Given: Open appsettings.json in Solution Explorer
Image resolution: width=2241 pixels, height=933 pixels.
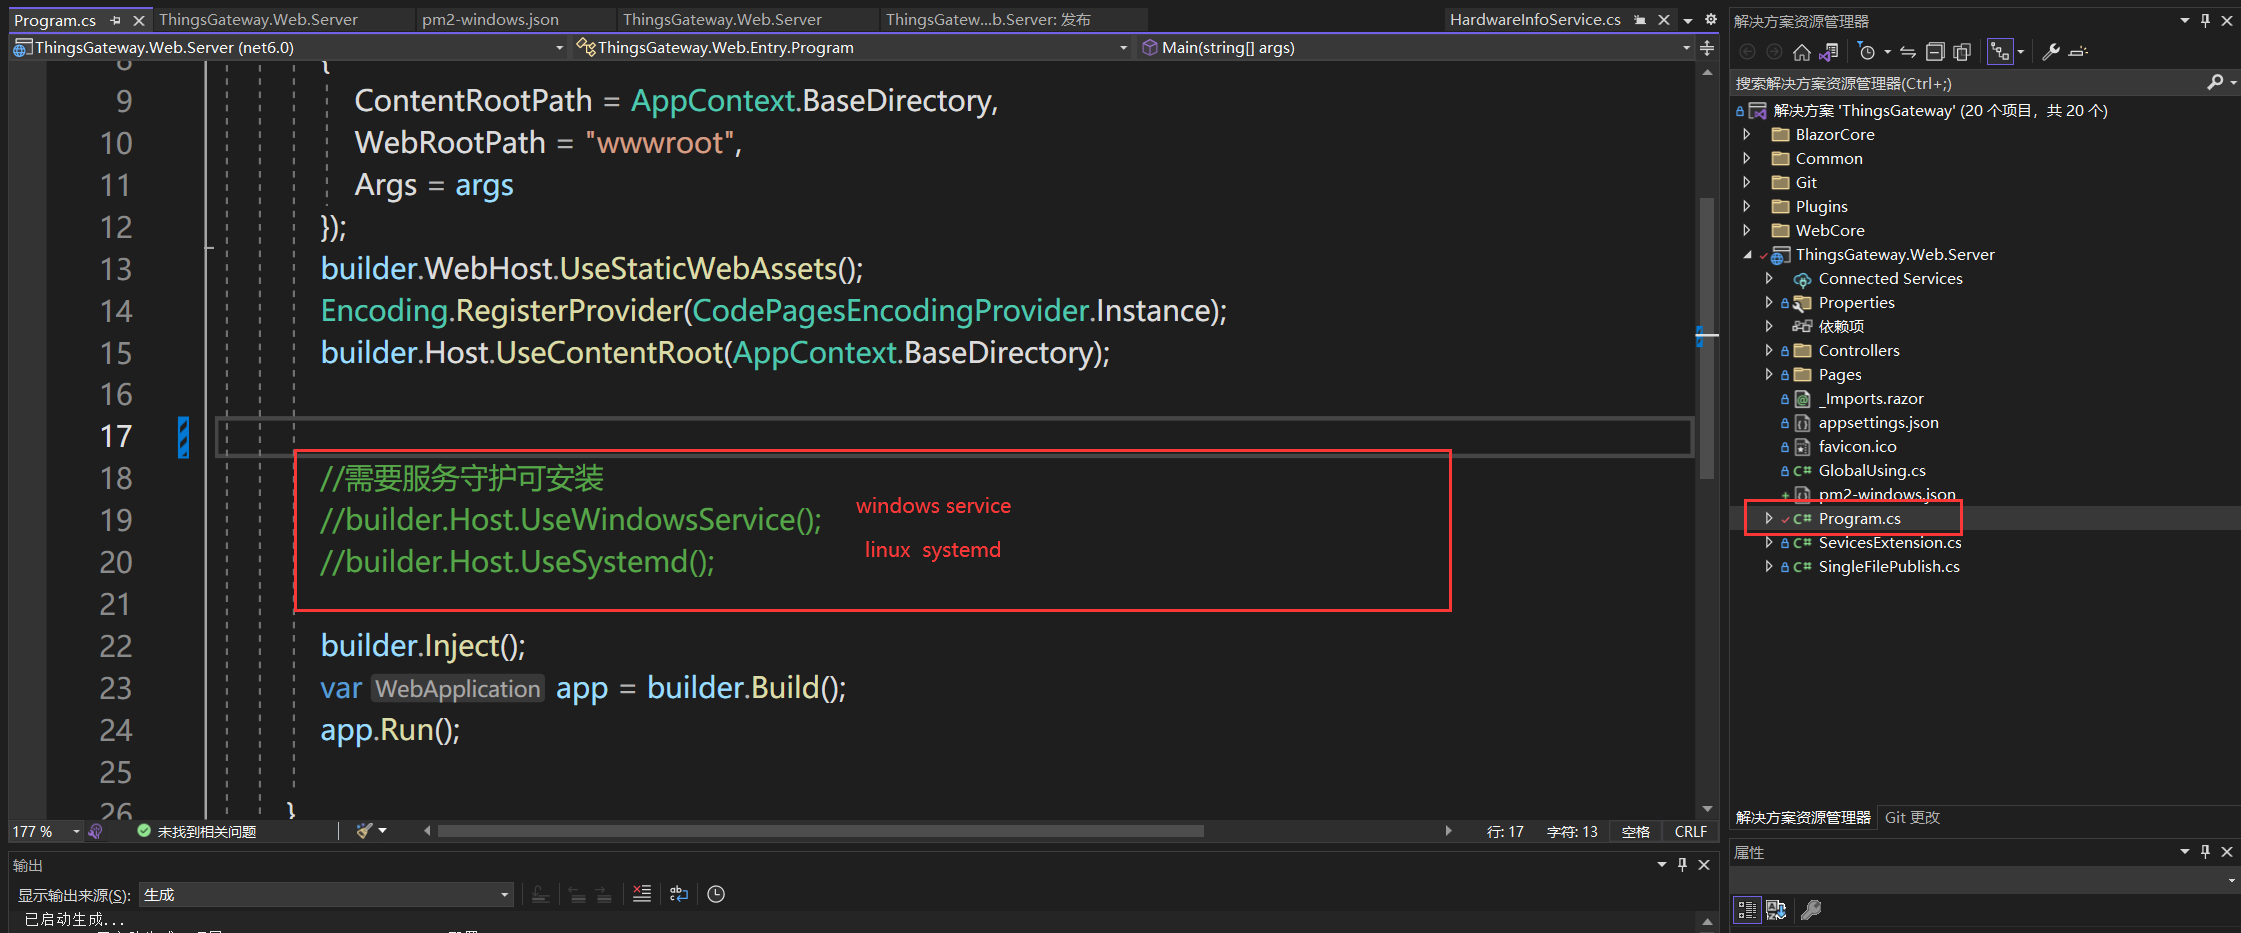Looking at the screenshot, I should 1878,423.
